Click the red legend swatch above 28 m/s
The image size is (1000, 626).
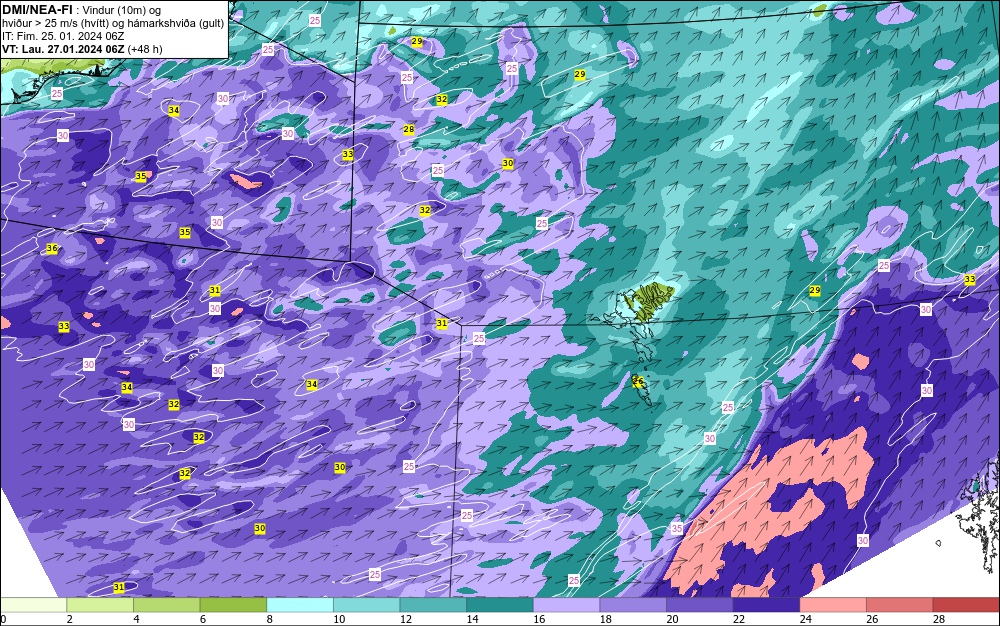(966, 605)
